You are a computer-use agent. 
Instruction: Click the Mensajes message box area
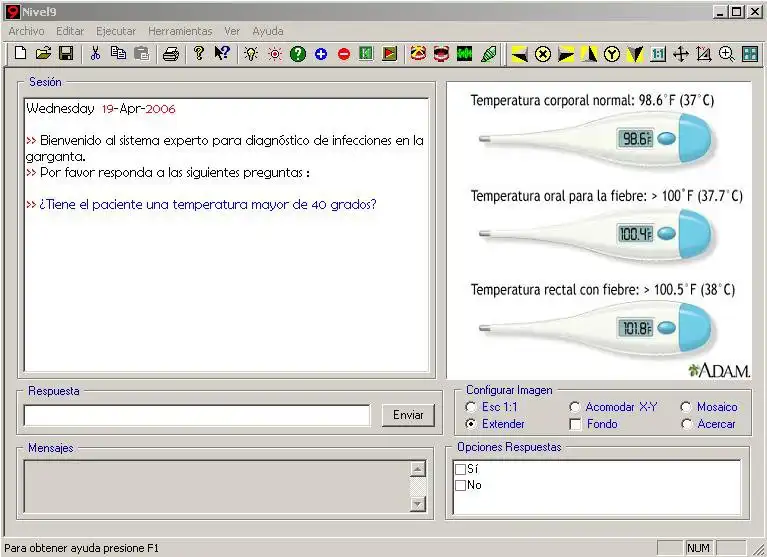pyautogui.click(x=217, y=487)
